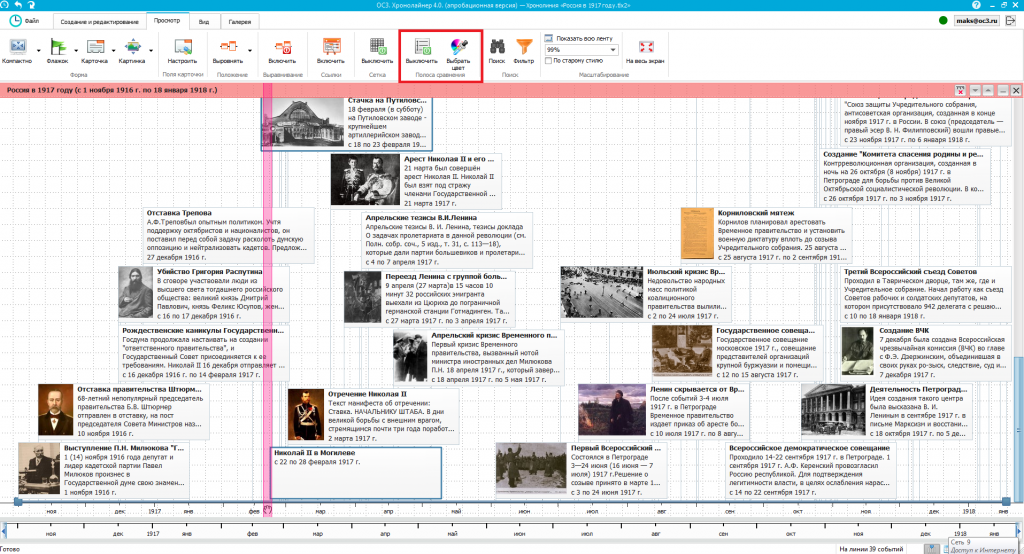The image size is (1024, 554).
Task: Click the logout icon next to account
Action: click(x=1010, y=20)
